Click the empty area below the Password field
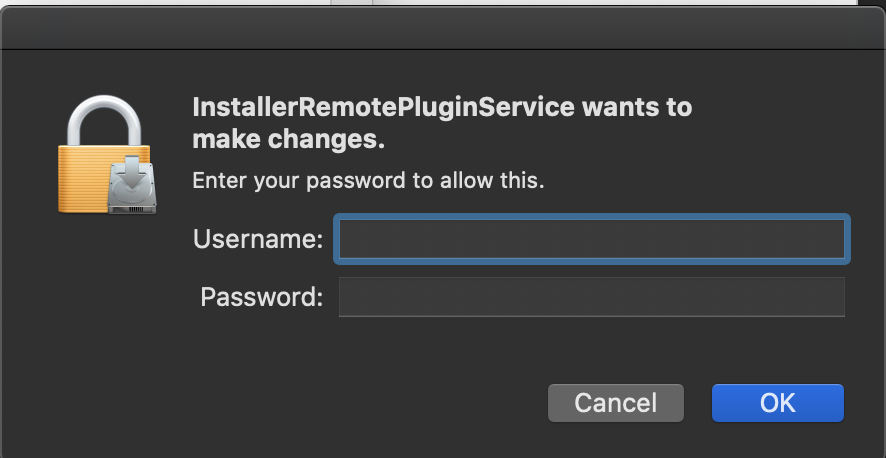This screenshot has width=886, height=458. tap(592, 347)
